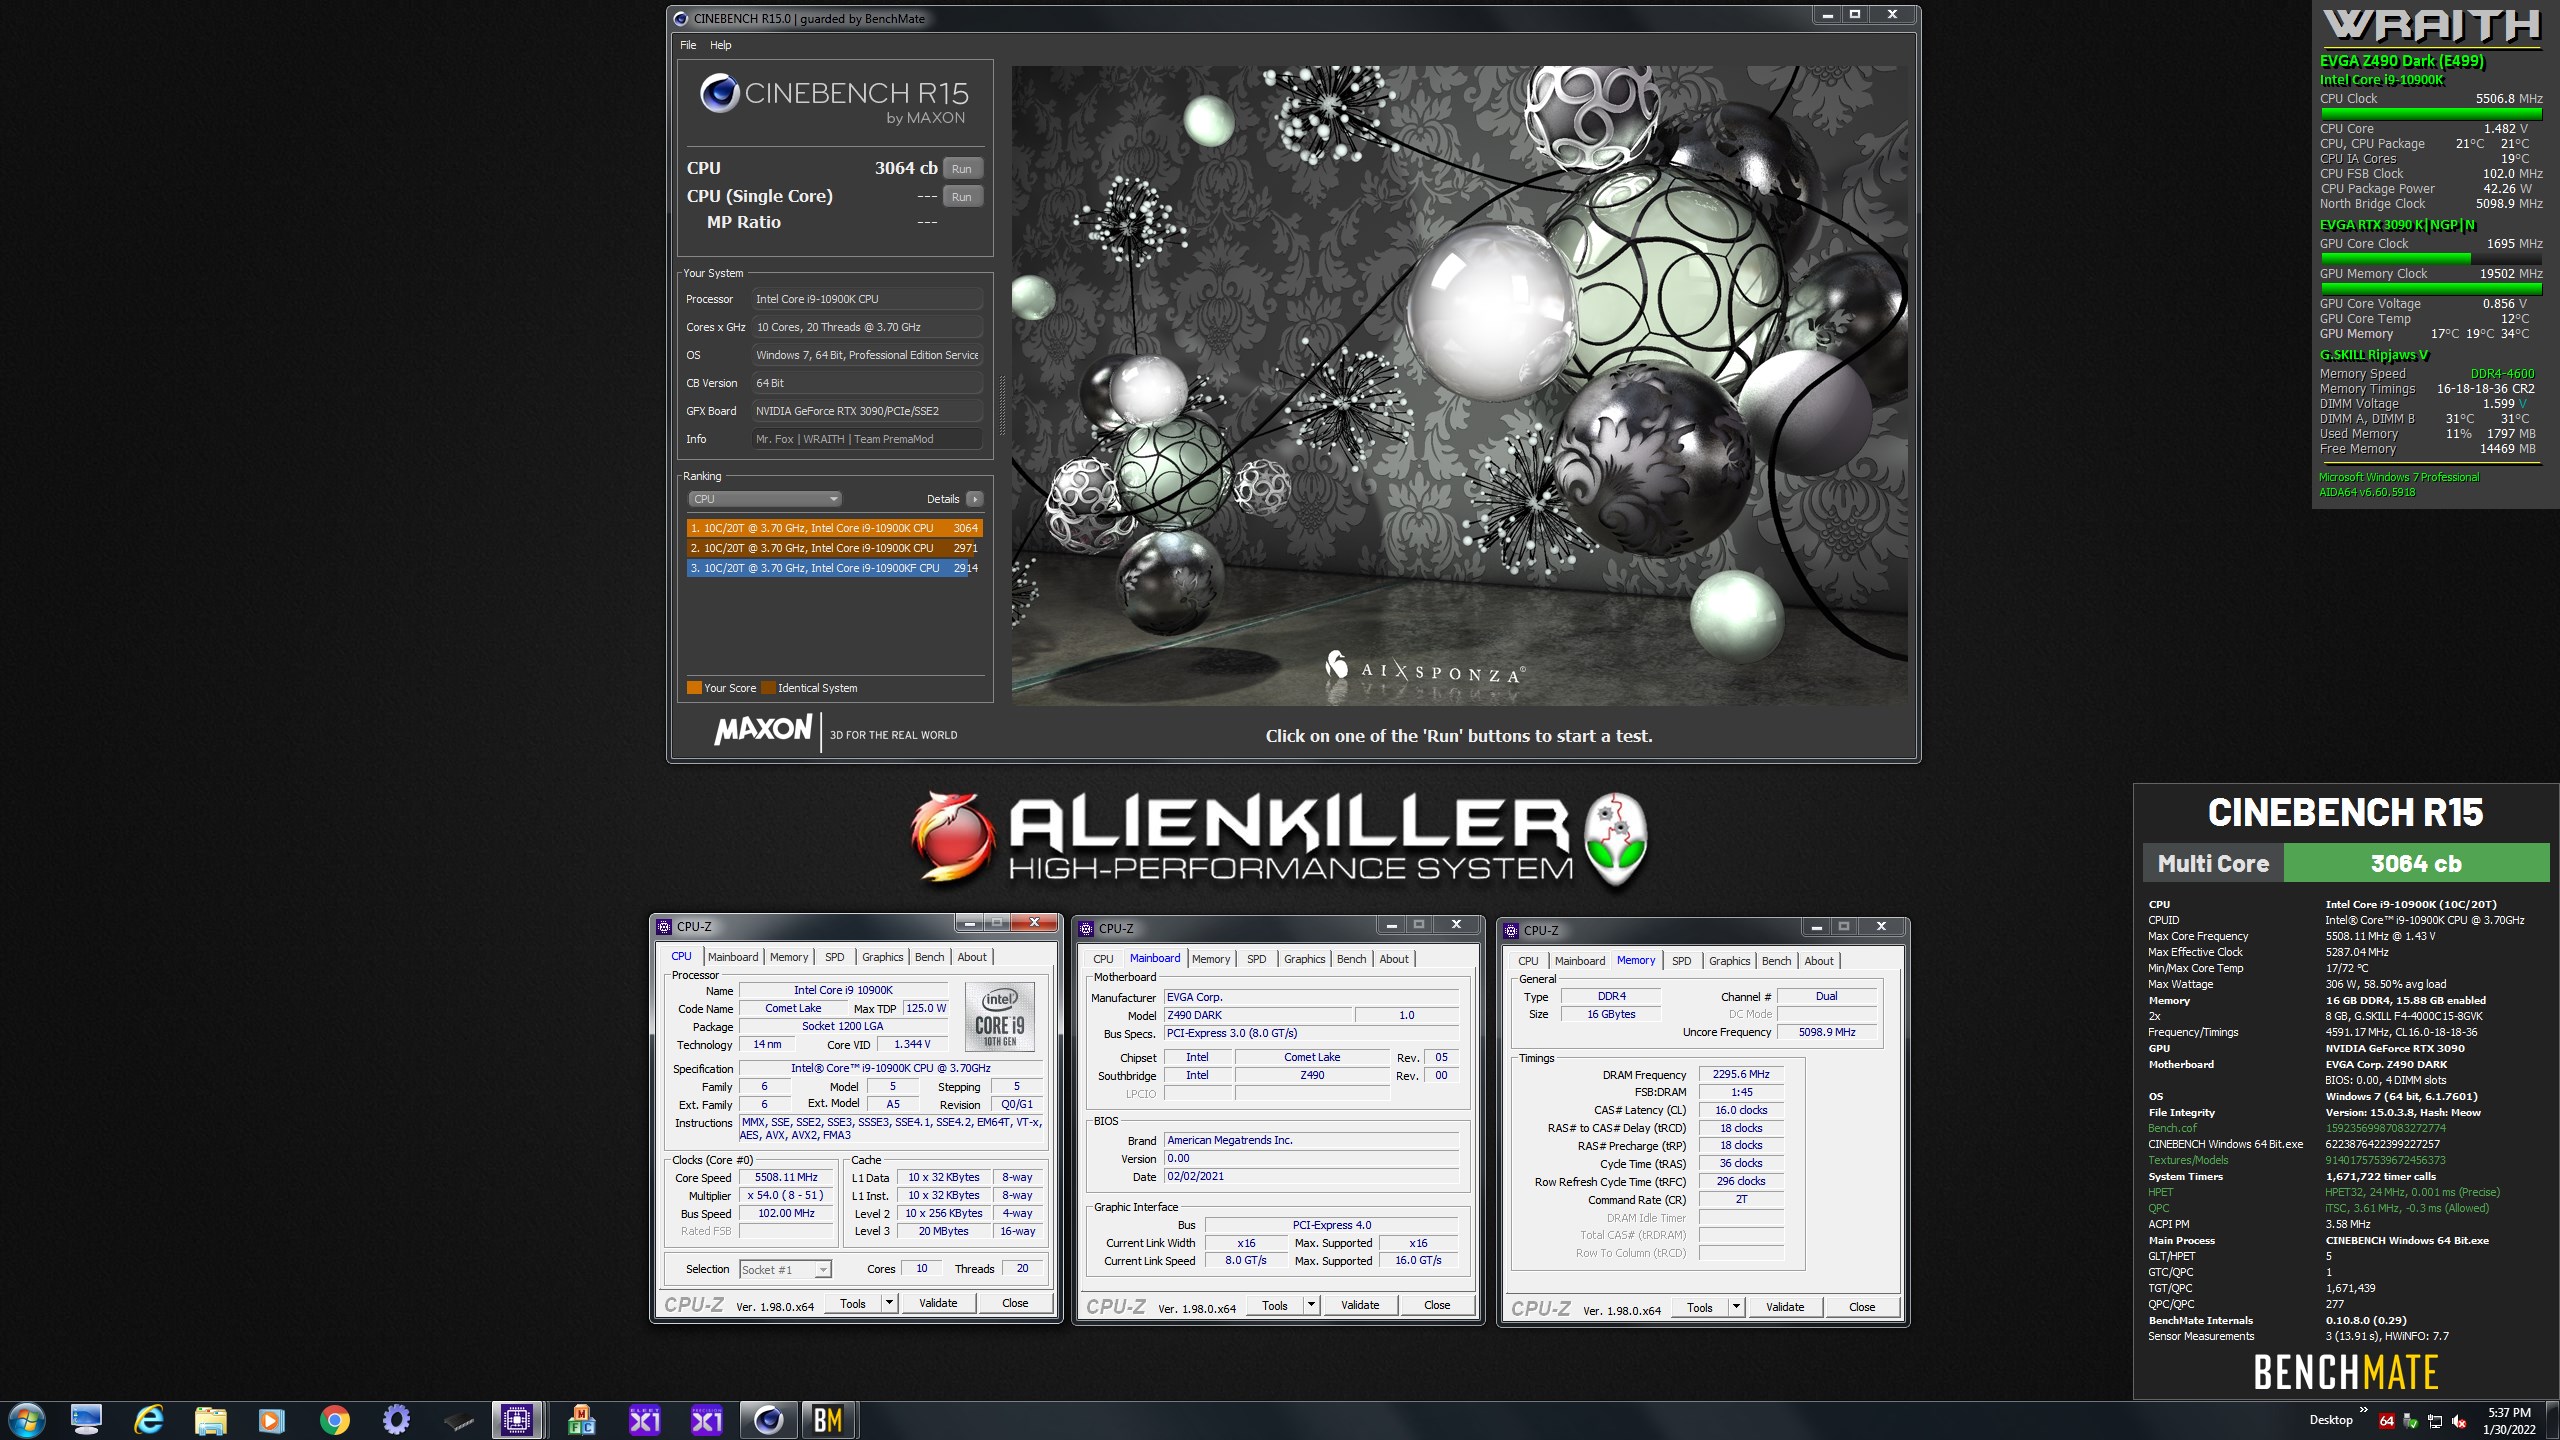Click the Intel Core i9 logo in CPU-Z
2560x1440 pixels.
point(999,1017)
